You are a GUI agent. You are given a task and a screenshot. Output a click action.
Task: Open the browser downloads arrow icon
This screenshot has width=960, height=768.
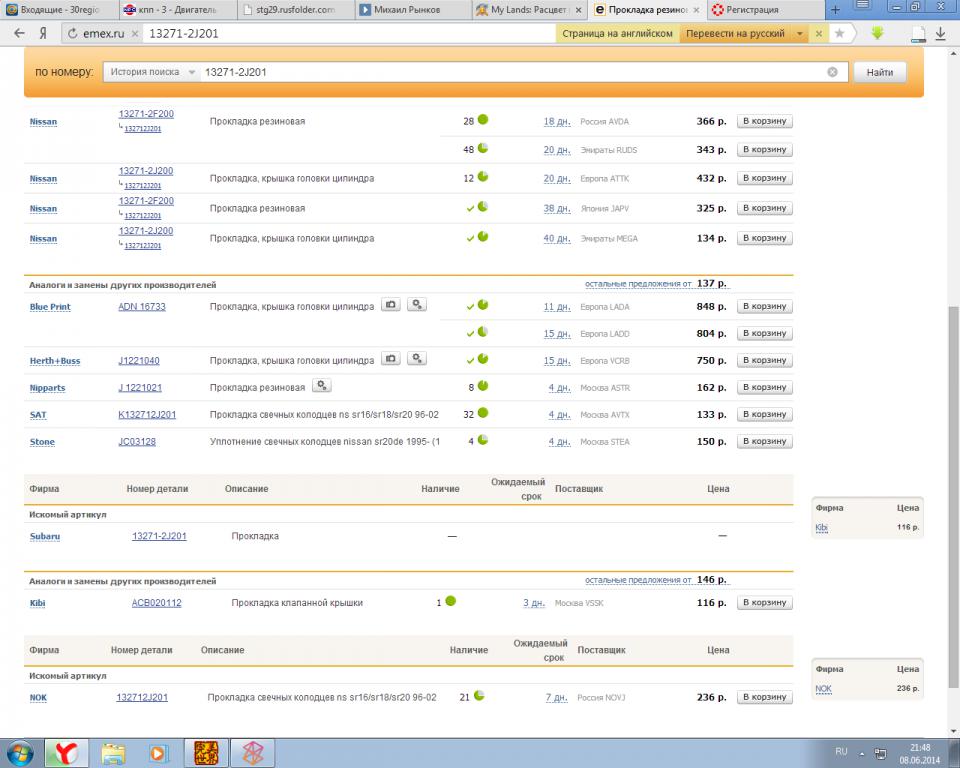tap(941, 34)
